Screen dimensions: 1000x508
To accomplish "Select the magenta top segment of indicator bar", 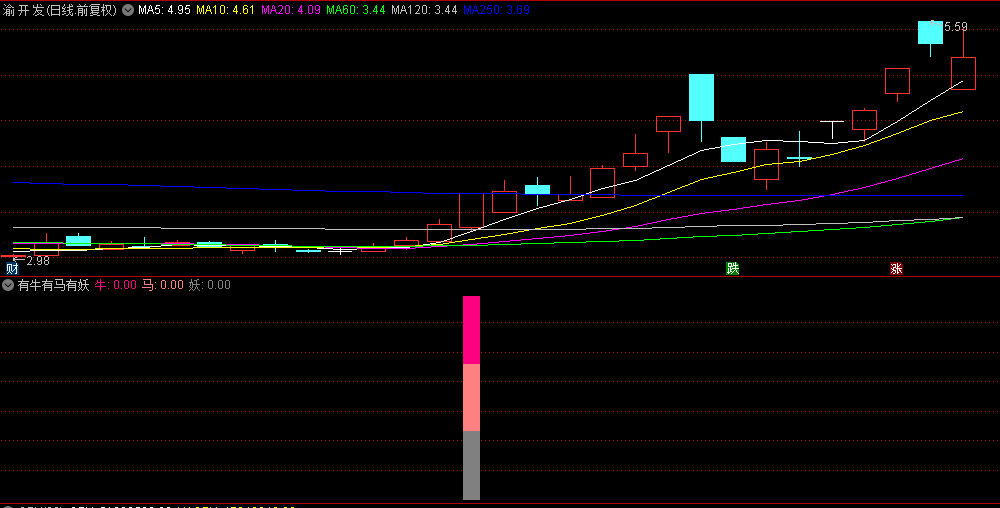I will (471, 330).
